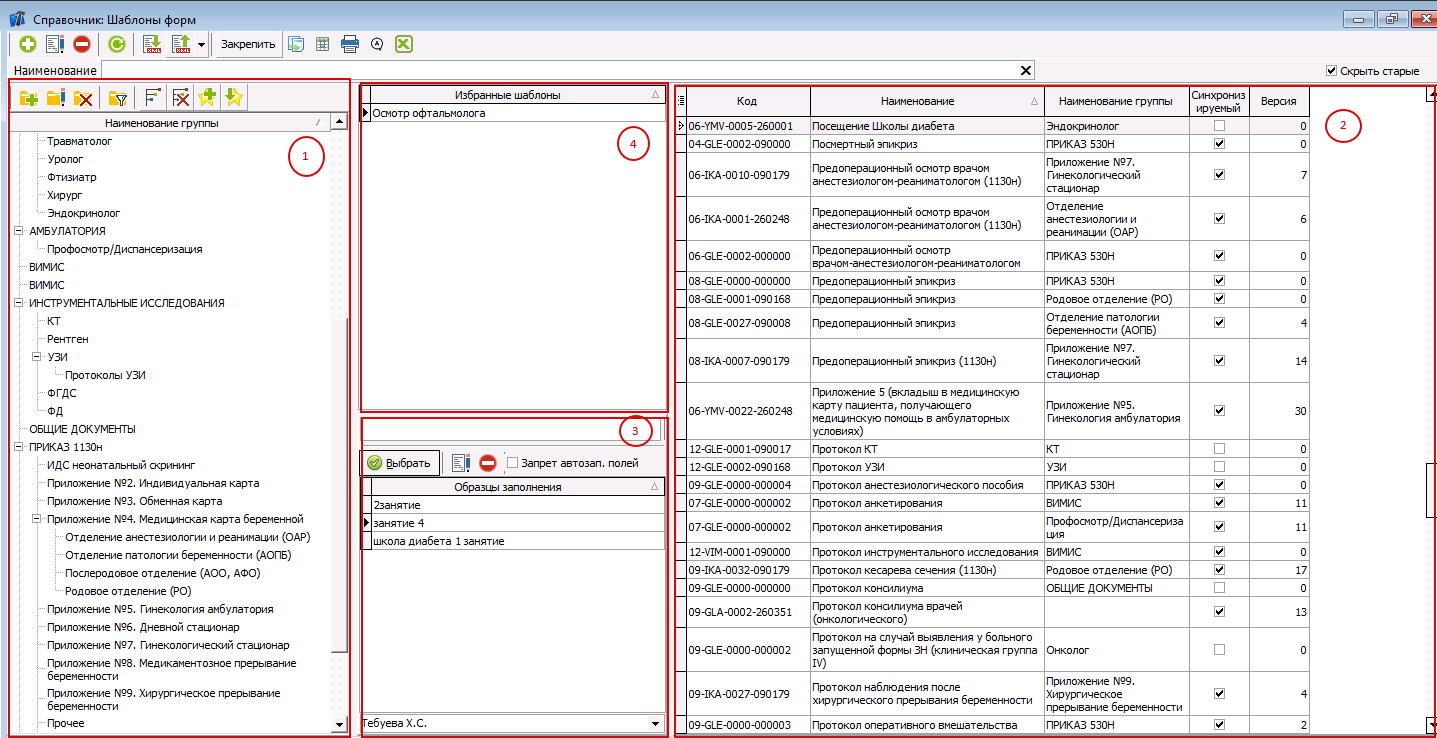Click the group tree structure icon
The image size is (1437, 738).
point(153,98)
